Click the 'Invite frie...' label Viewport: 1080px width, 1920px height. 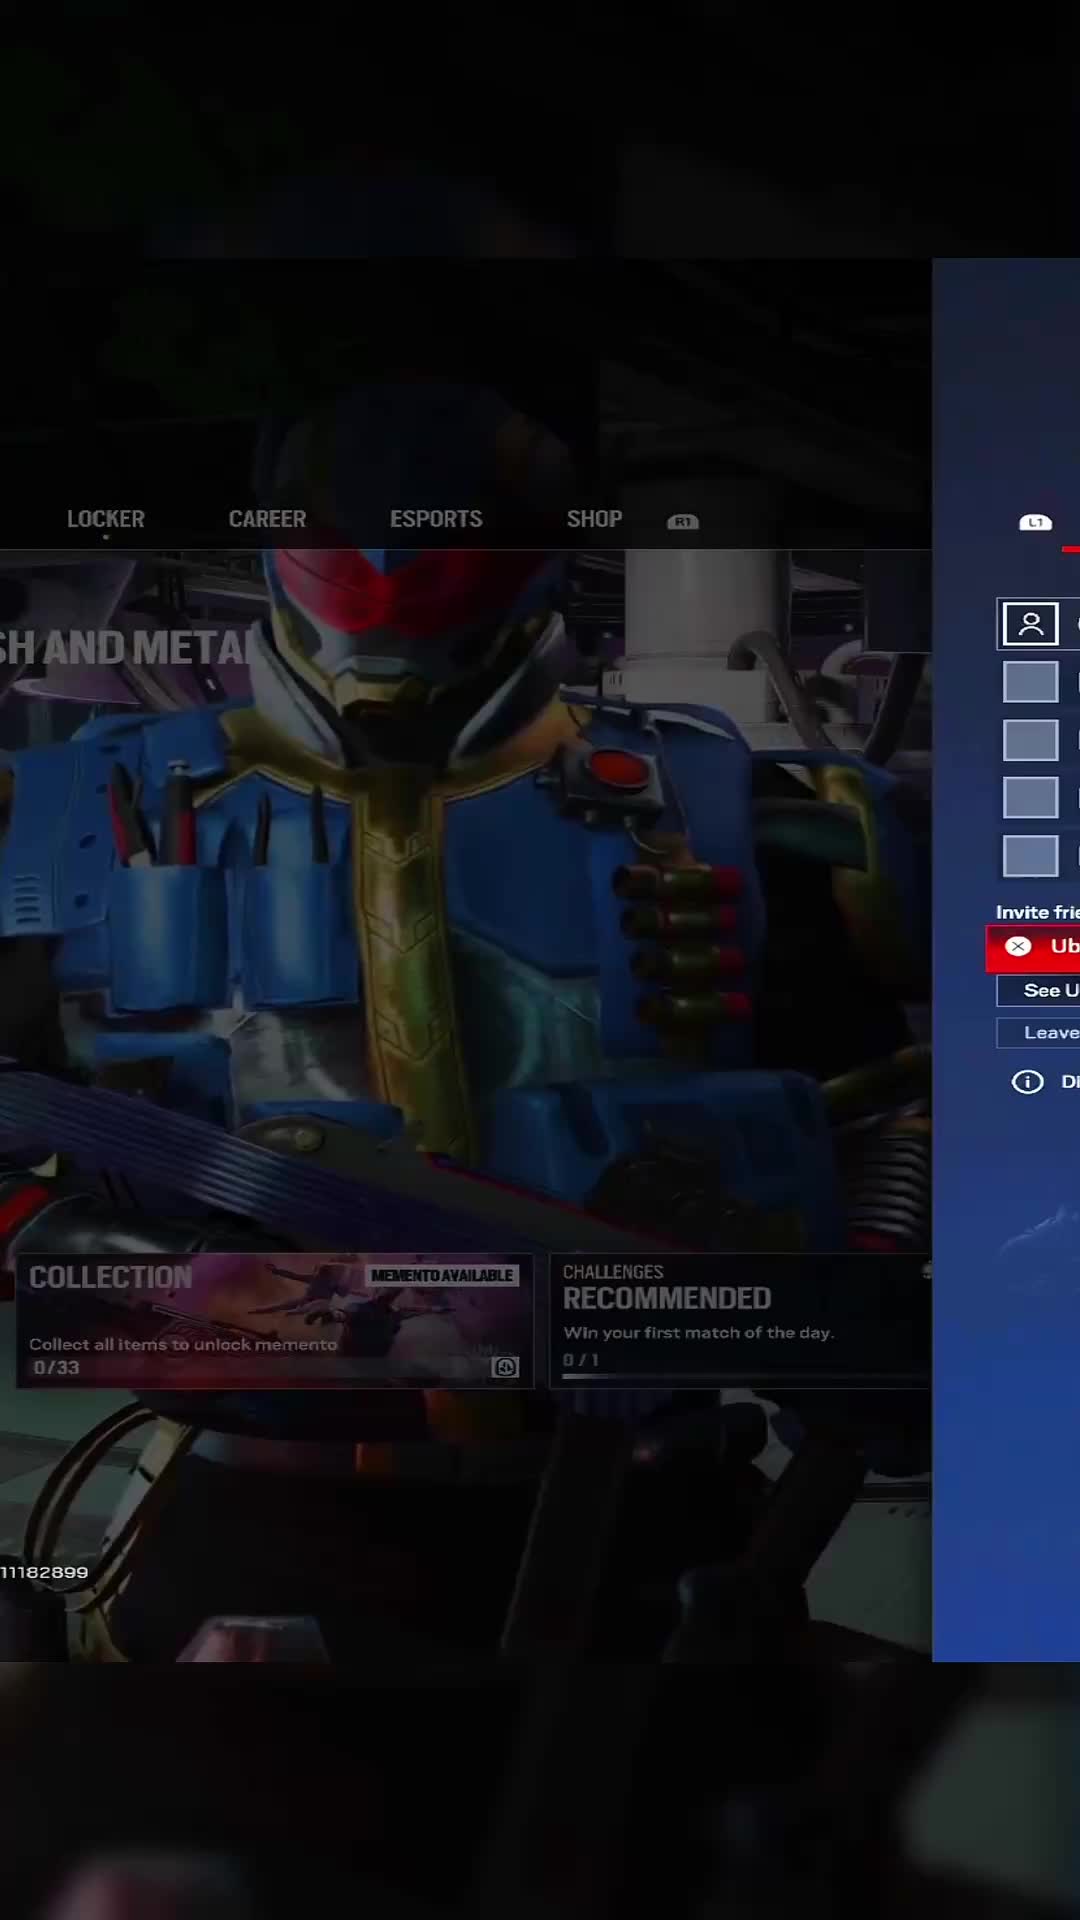tap(1037, 912)
